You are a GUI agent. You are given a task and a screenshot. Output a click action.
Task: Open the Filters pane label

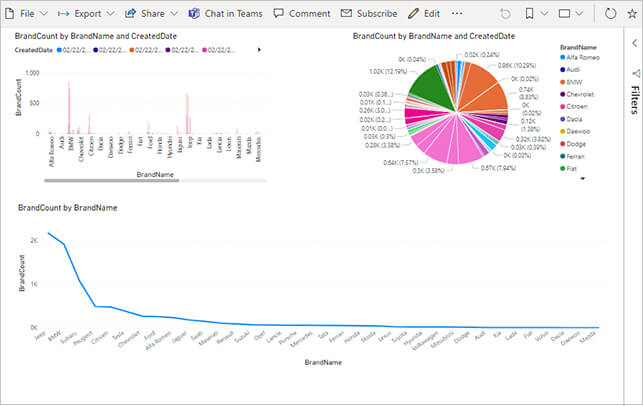tap(635, 100)
